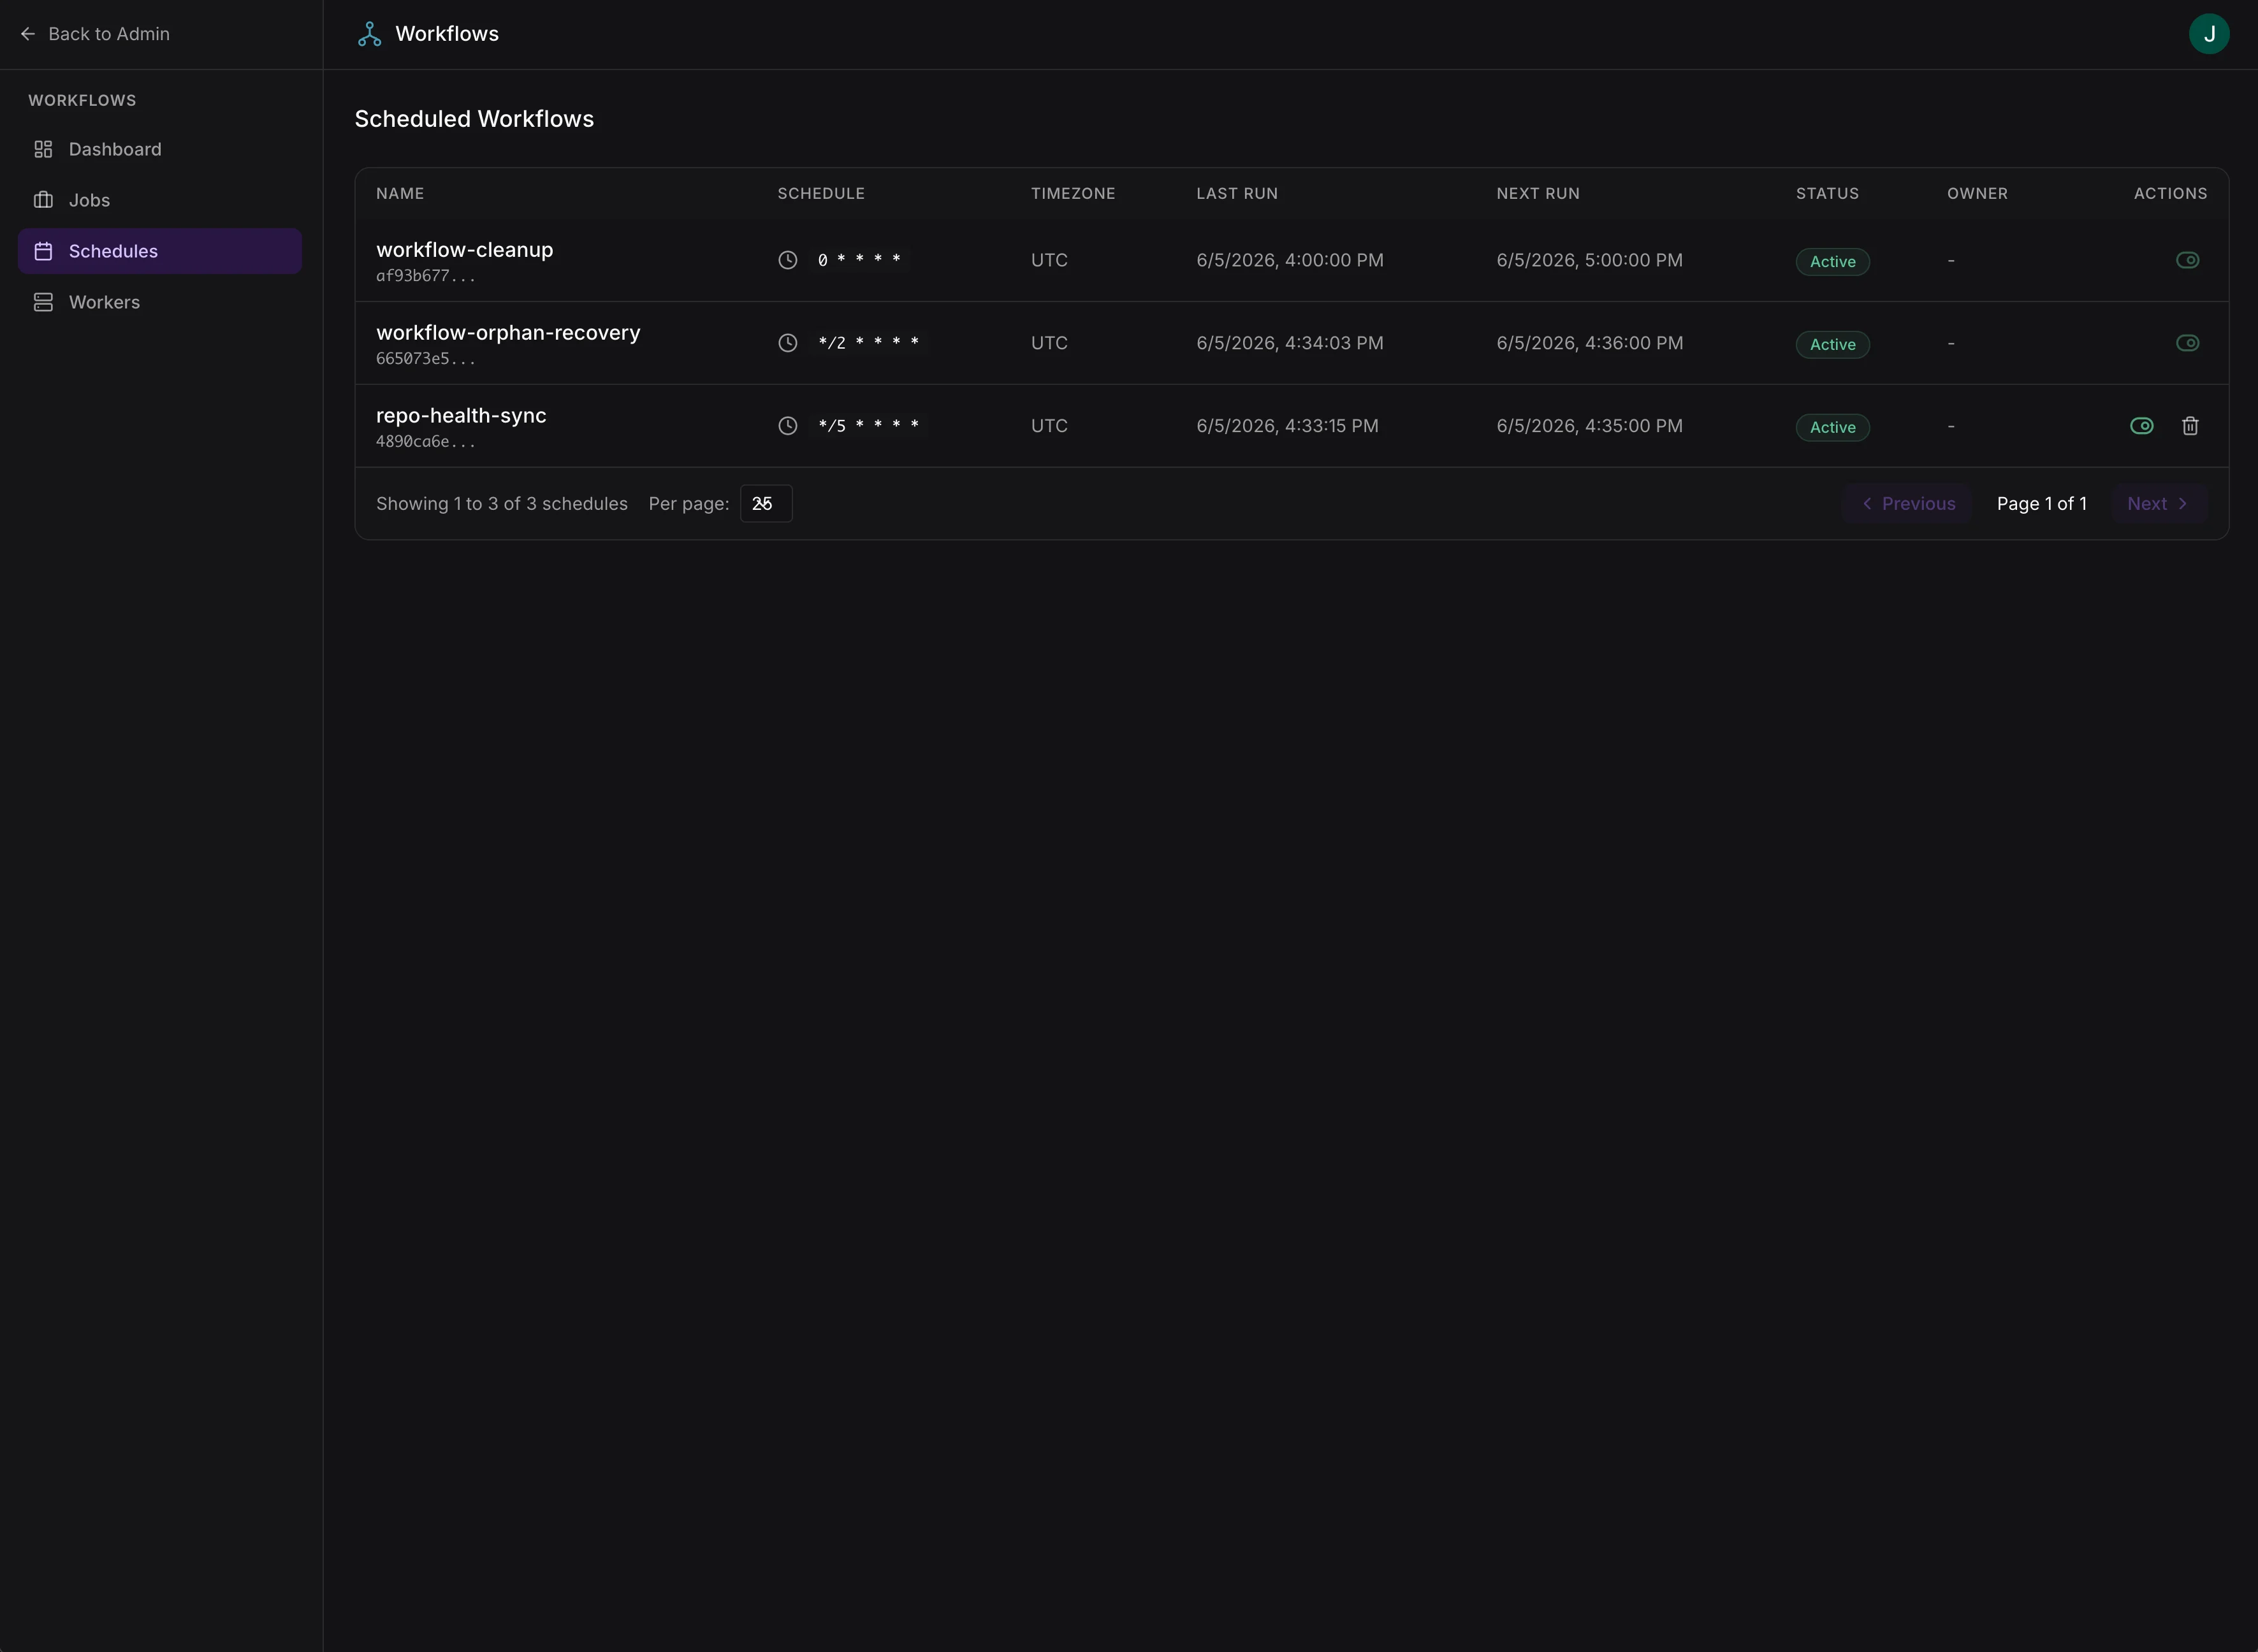Click the Dashboard grid icon in sidebar

coord(43,149)
